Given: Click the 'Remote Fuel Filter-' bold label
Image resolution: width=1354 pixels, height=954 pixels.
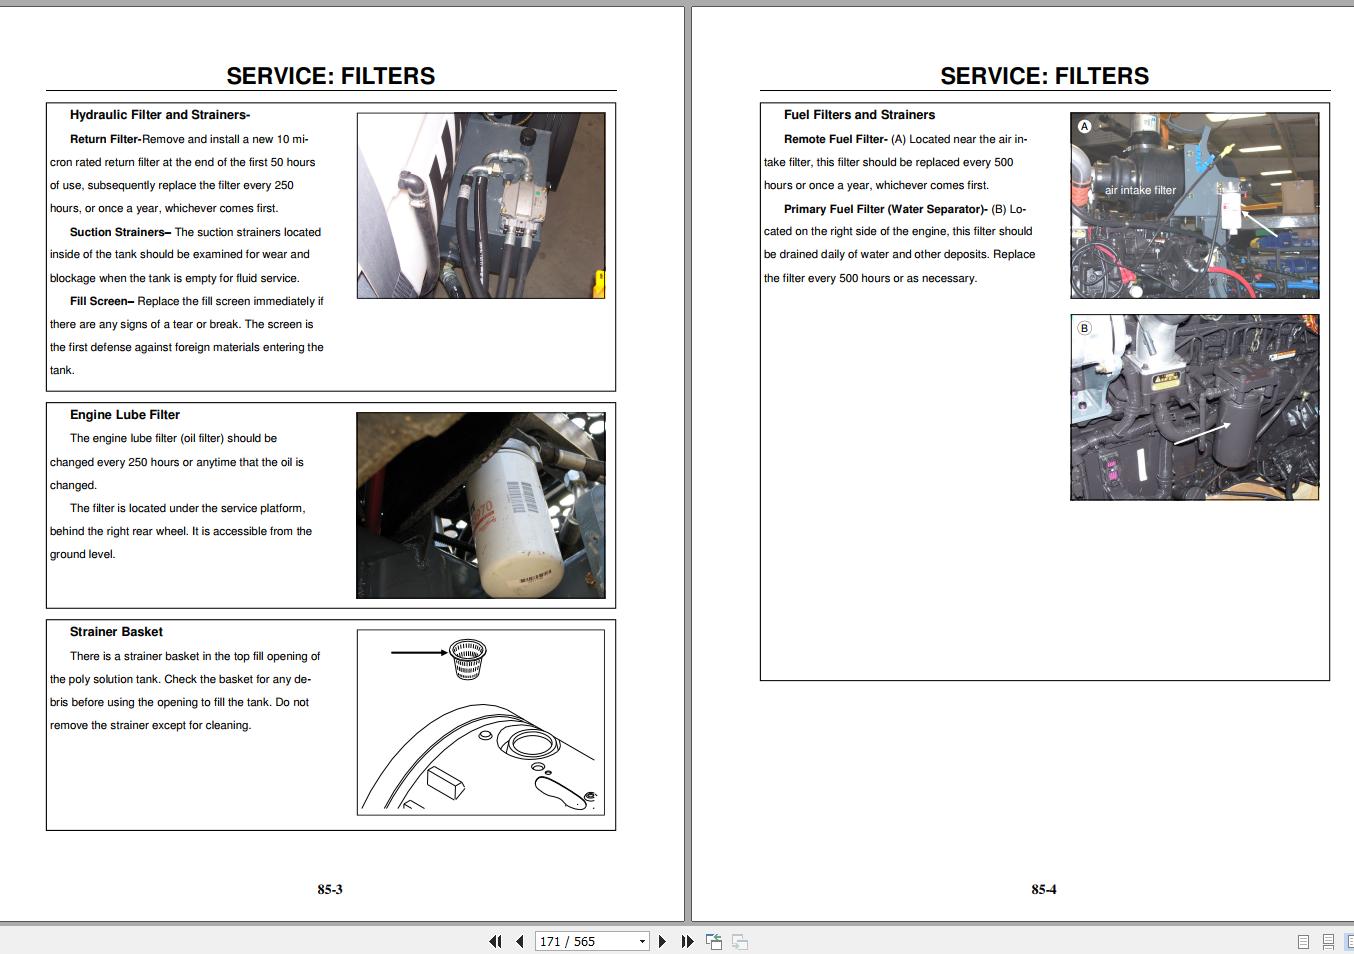Looking at the screenshot, I should pos(836,139).
